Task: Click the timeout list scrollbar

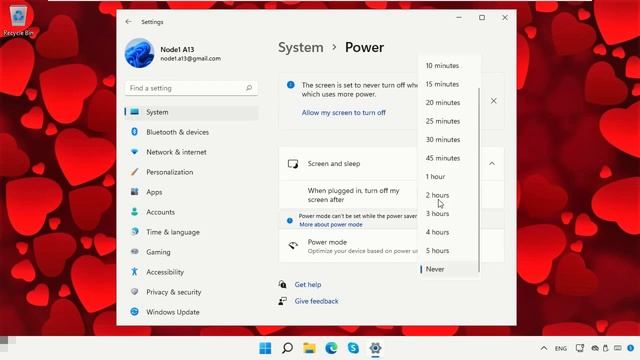Action: tap(478, 180)
